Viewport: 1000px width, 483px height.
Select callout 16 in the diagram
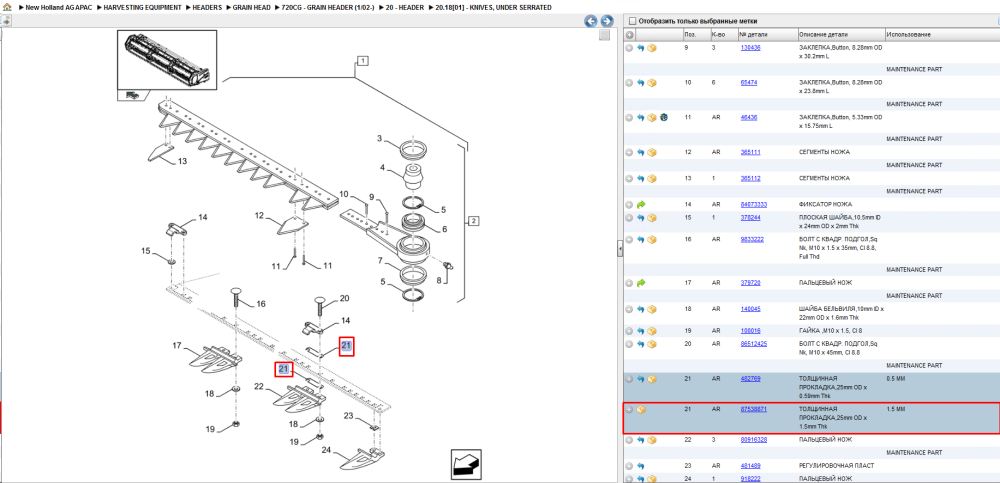tap(260, 304)
